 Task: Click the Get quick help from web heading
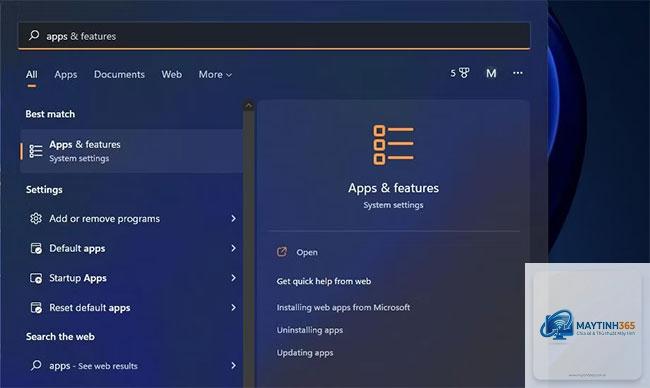pyautogui.click(x=324, y=281)
